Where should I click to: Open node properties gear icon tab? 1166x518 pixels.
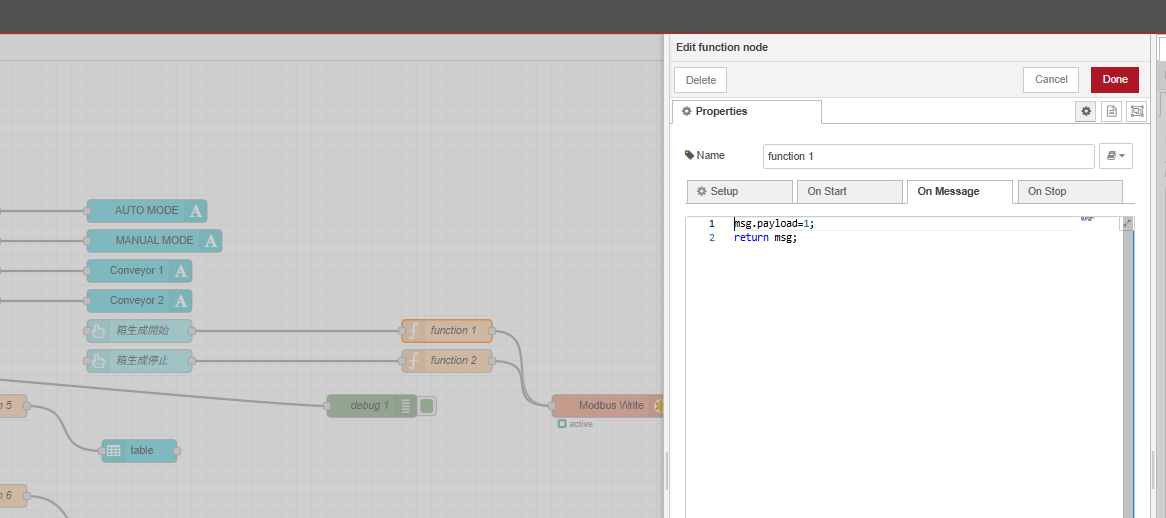click(1086, 111)
